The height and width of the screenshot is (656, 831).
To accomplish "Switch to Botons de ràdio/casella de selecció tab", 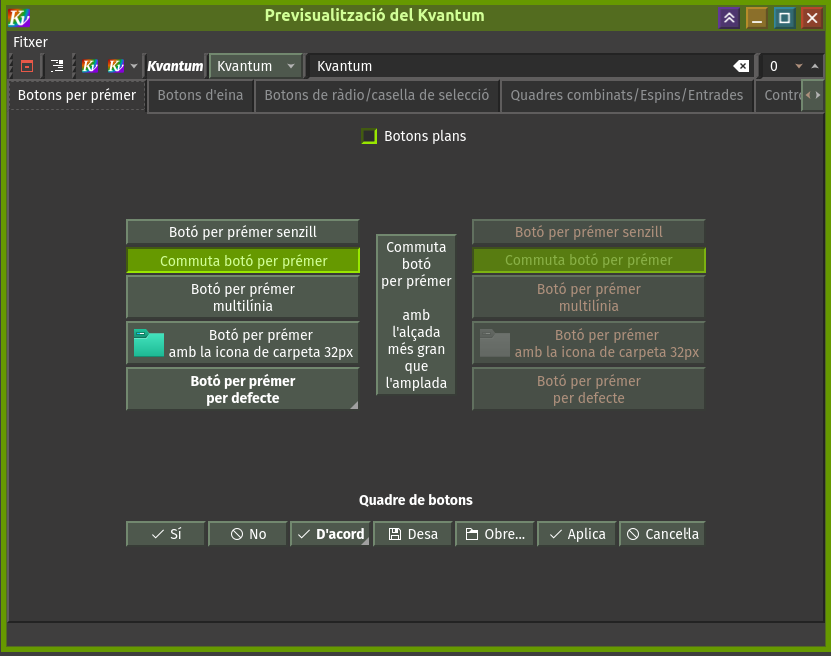I will pos(377,96).
